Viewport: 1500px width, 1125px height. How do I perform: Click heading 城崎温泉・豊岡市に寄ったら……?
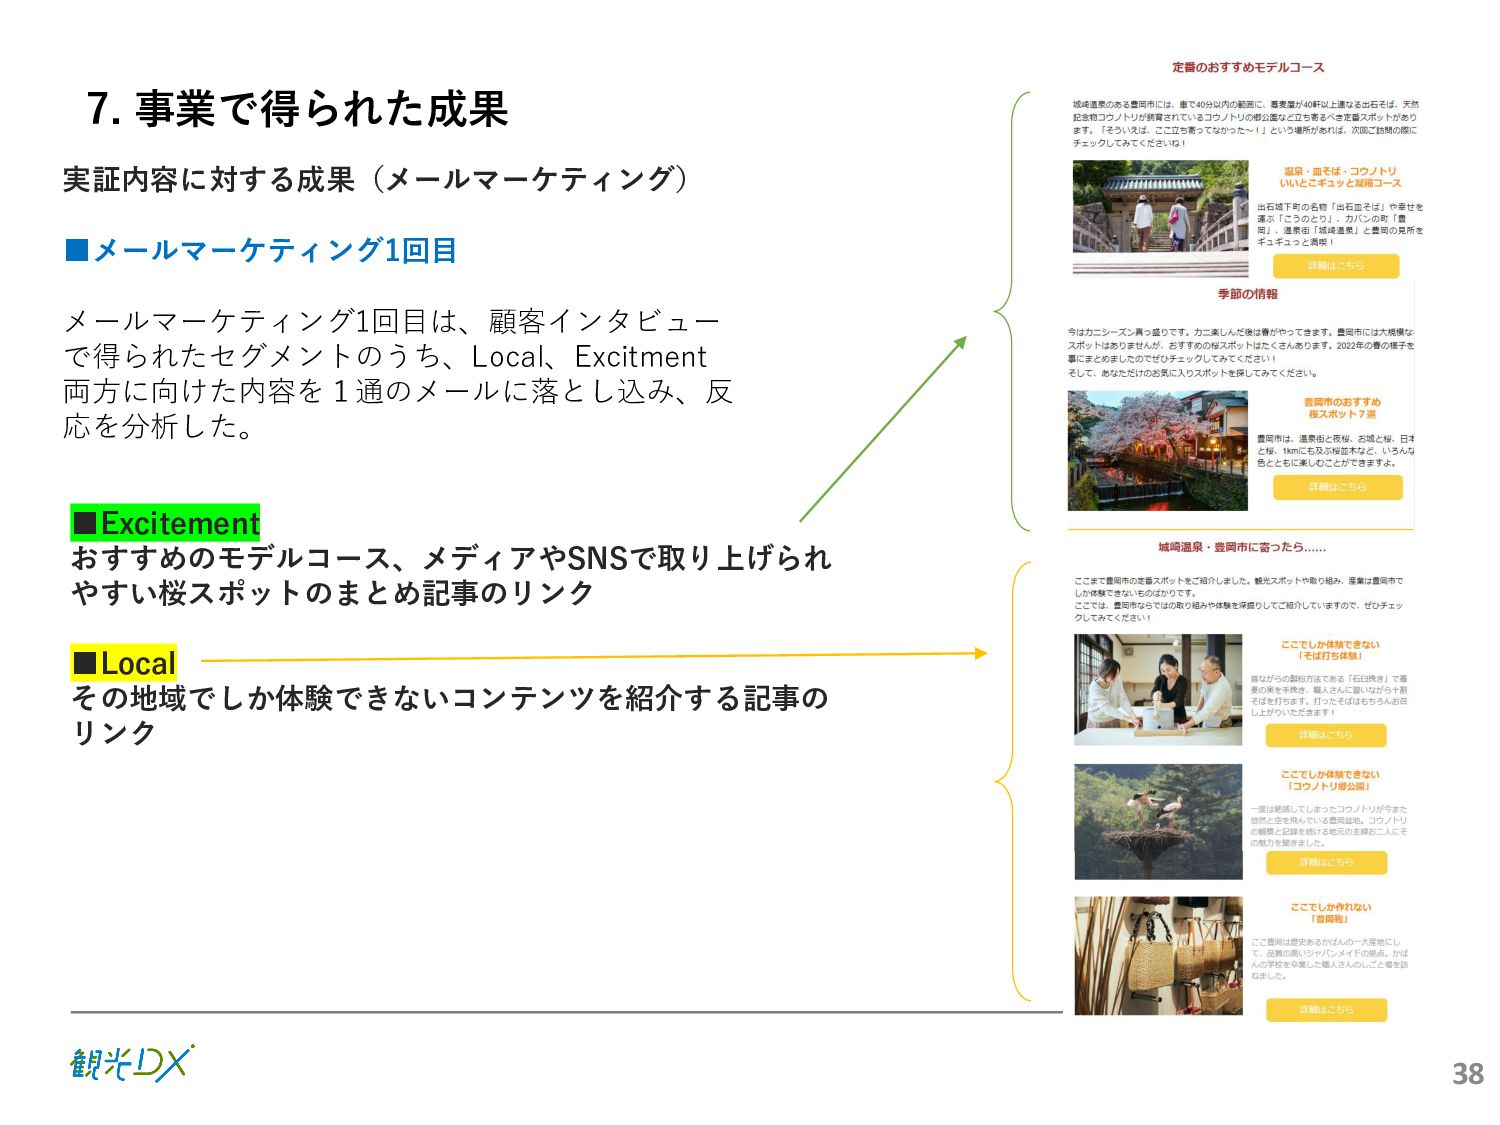[x=1242, y=547]
